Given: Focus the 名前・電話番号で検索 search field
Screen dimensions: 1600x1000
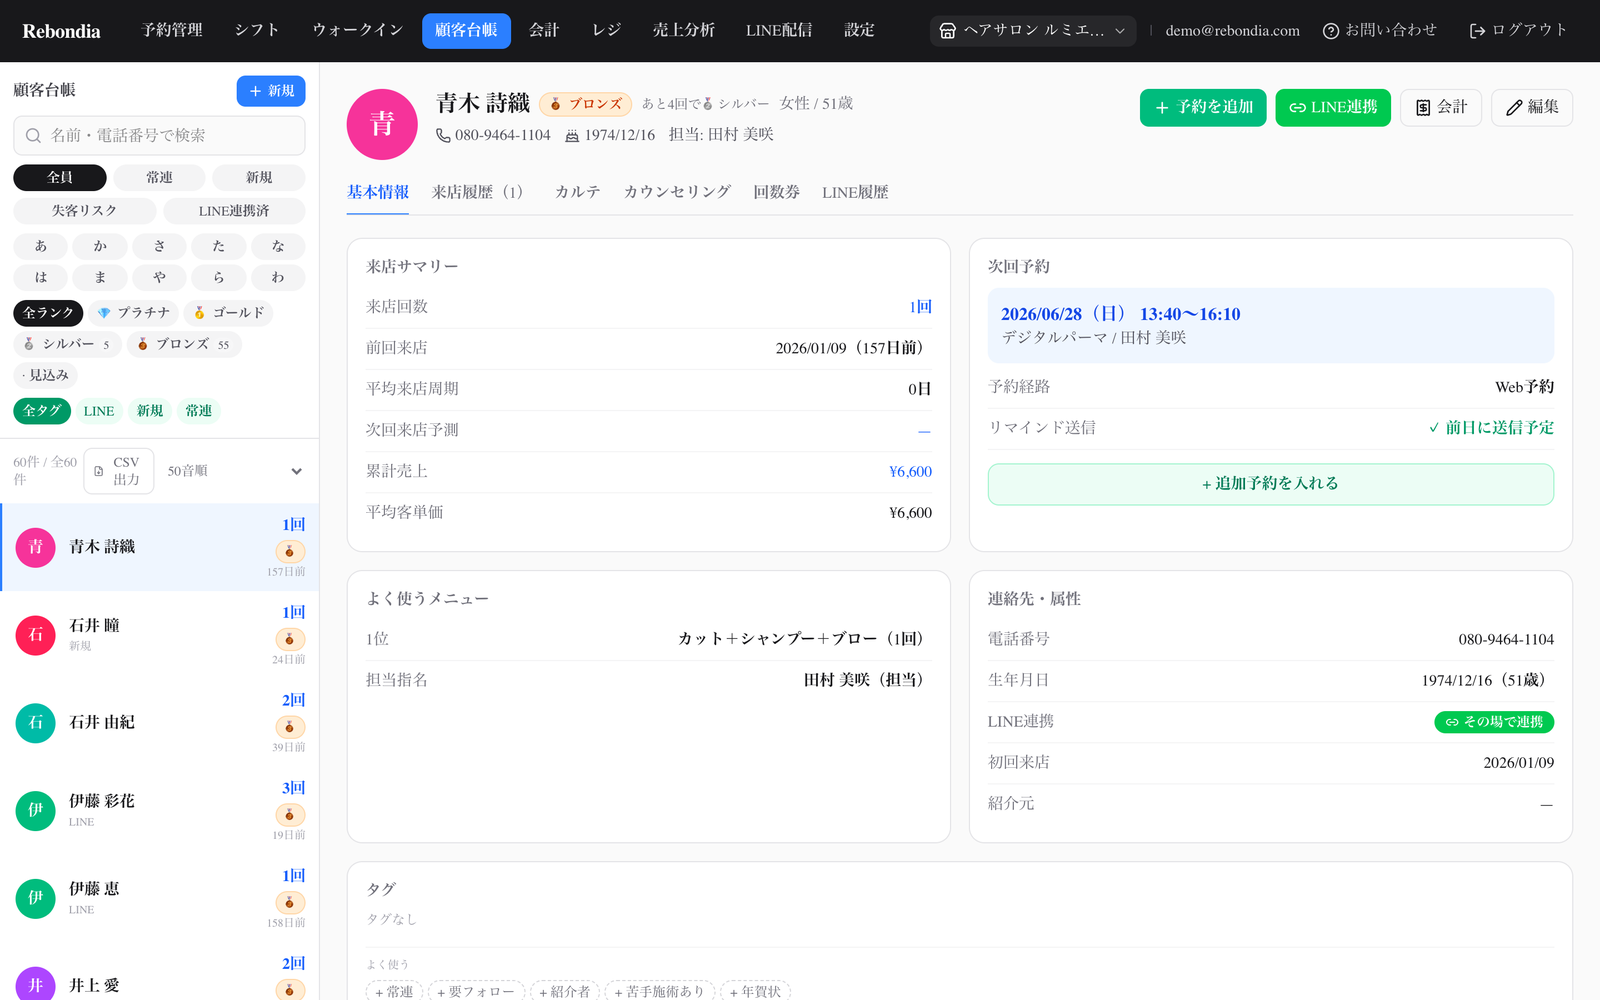Looking at the screenshot, I should [159, 135].
